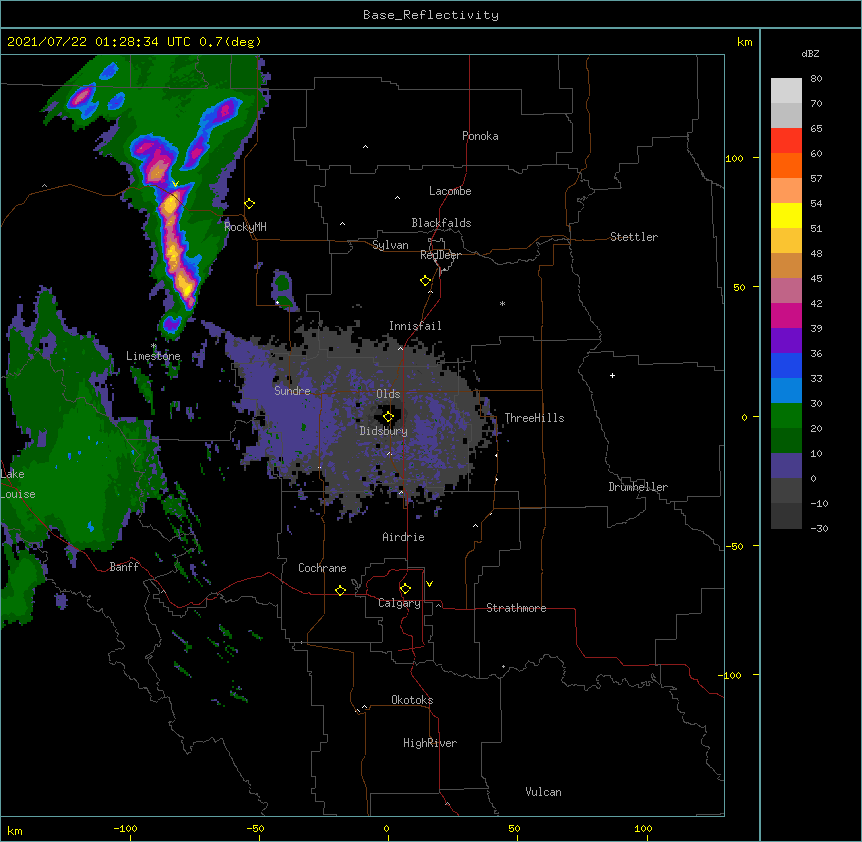Select the Vulcan label
This screenshot has width=862, height=842.
(543, 792)
